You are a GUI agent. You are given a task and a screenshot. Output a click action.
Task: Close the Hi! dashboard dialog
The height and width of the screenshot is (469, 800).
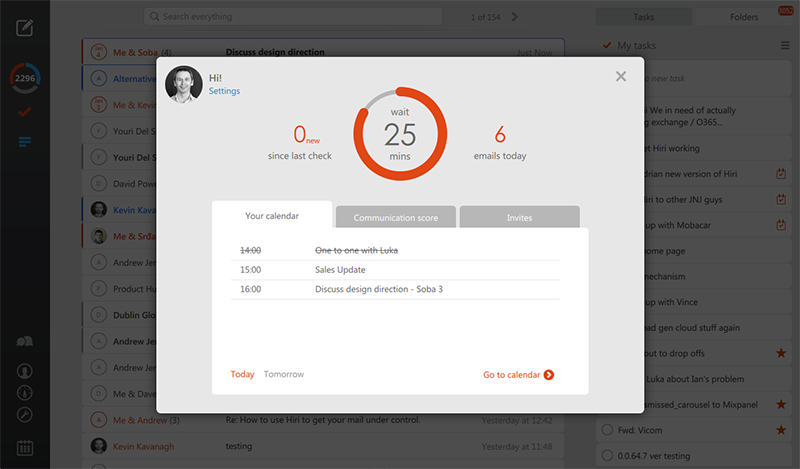click(620, 77)
